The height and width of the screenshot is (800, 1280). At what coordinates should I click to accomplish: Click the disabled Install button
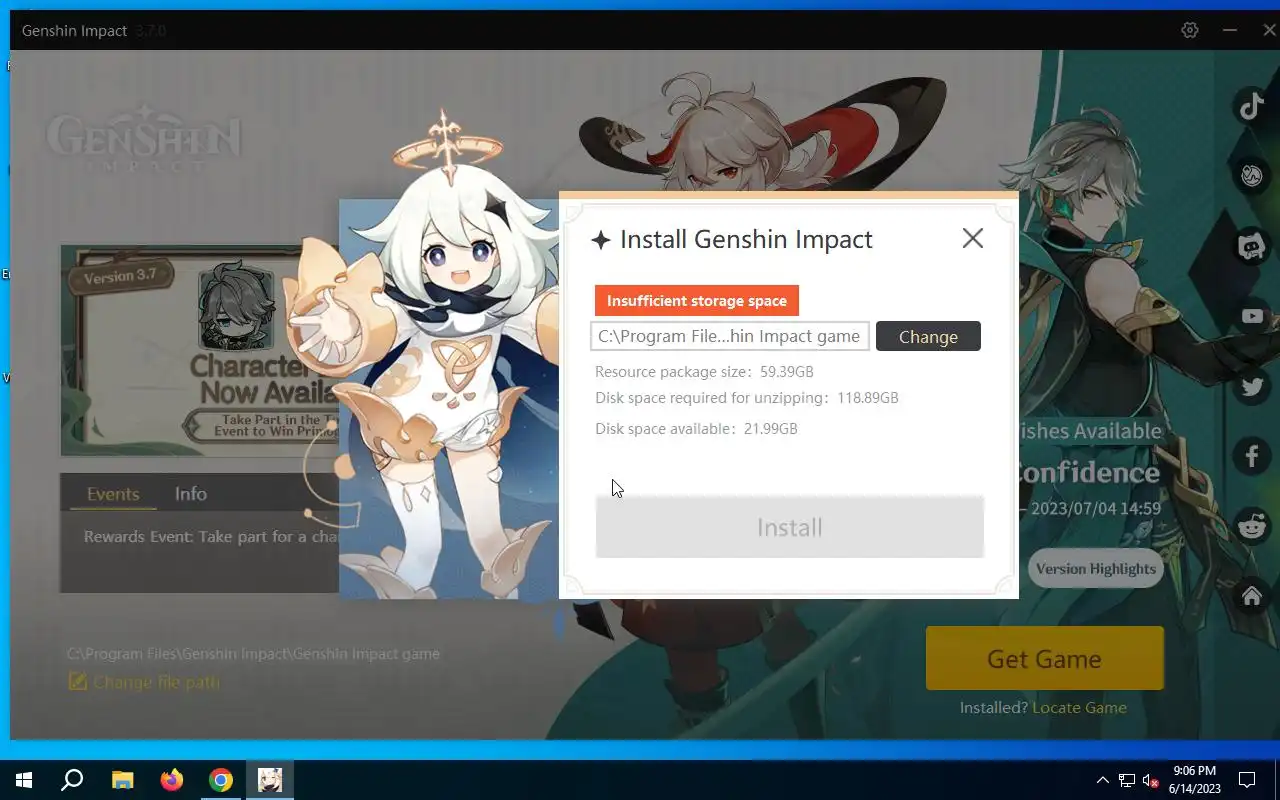[790, 527]
